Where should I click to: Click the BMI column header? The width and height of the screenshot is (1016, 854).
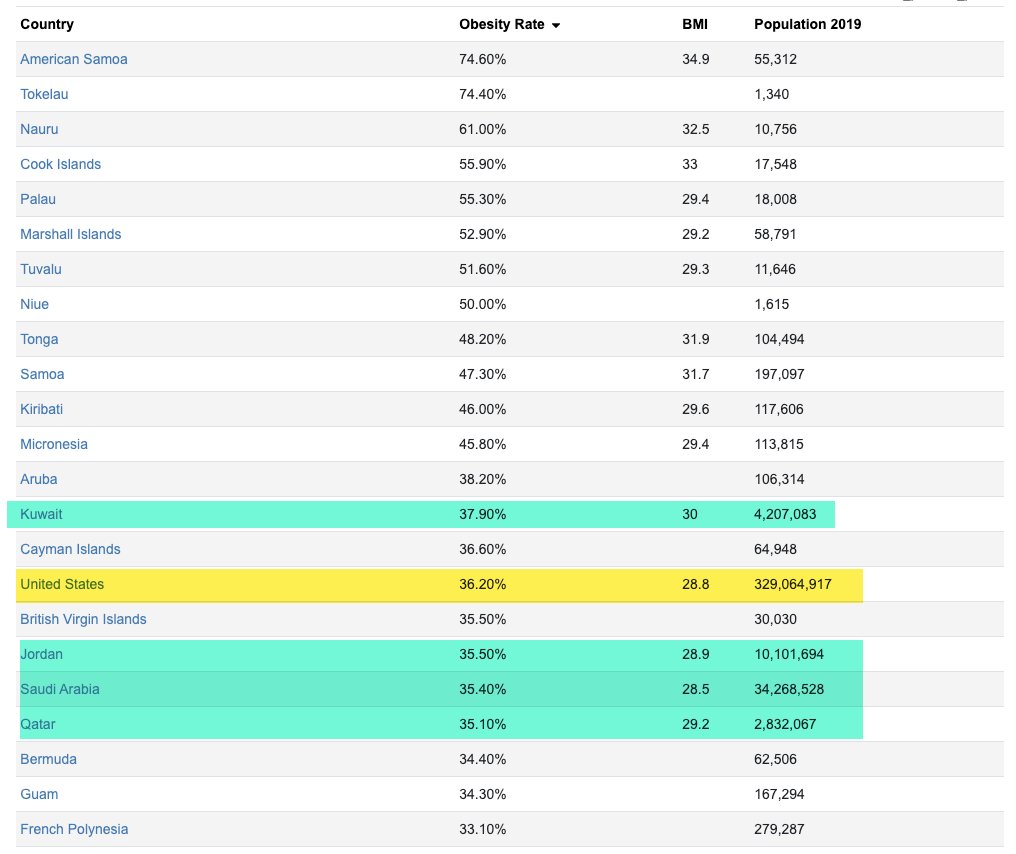pos(695,24)
